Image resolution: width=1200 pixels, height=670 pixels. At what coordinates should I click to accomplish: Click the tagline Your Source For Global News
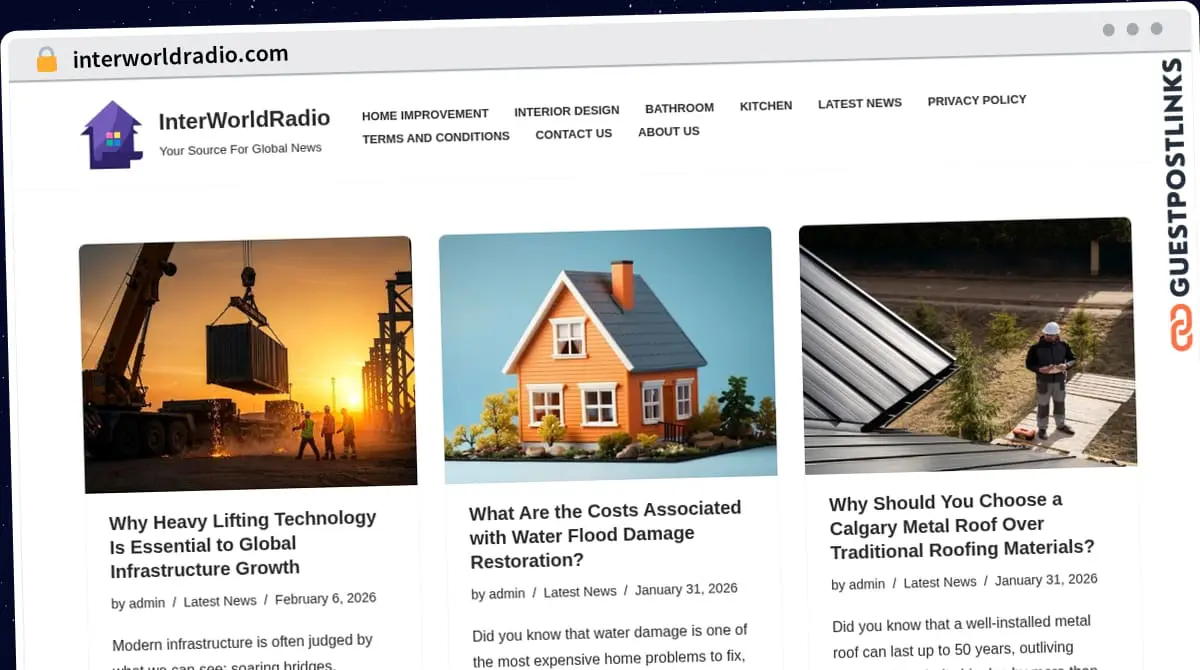241,149
